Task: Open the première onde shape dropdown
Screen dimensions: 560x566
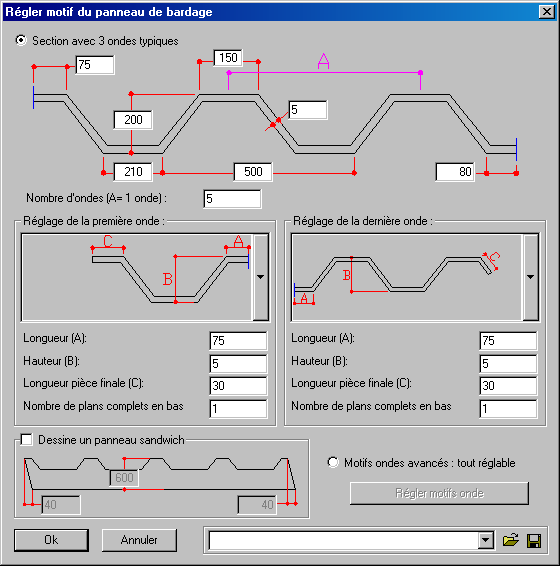Action: pyautogui.click(x=260, y=277)
